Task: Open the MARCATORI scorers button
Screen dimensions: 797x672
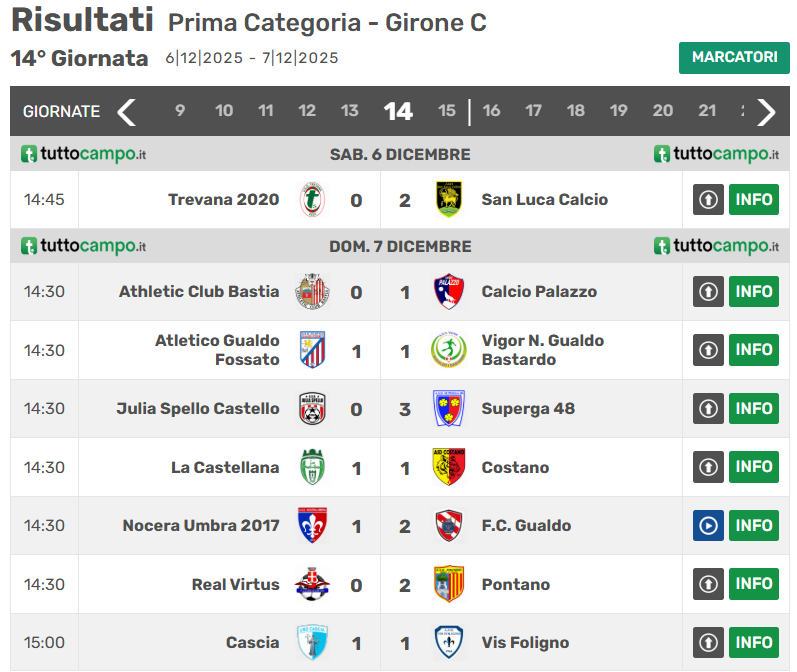Action: pos(734,58)
